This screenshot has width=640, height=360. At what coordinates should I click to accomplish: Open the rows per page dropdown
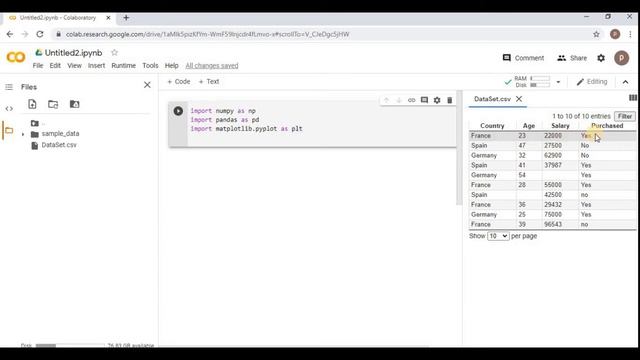pyautogui.click(x=498, y=236)
